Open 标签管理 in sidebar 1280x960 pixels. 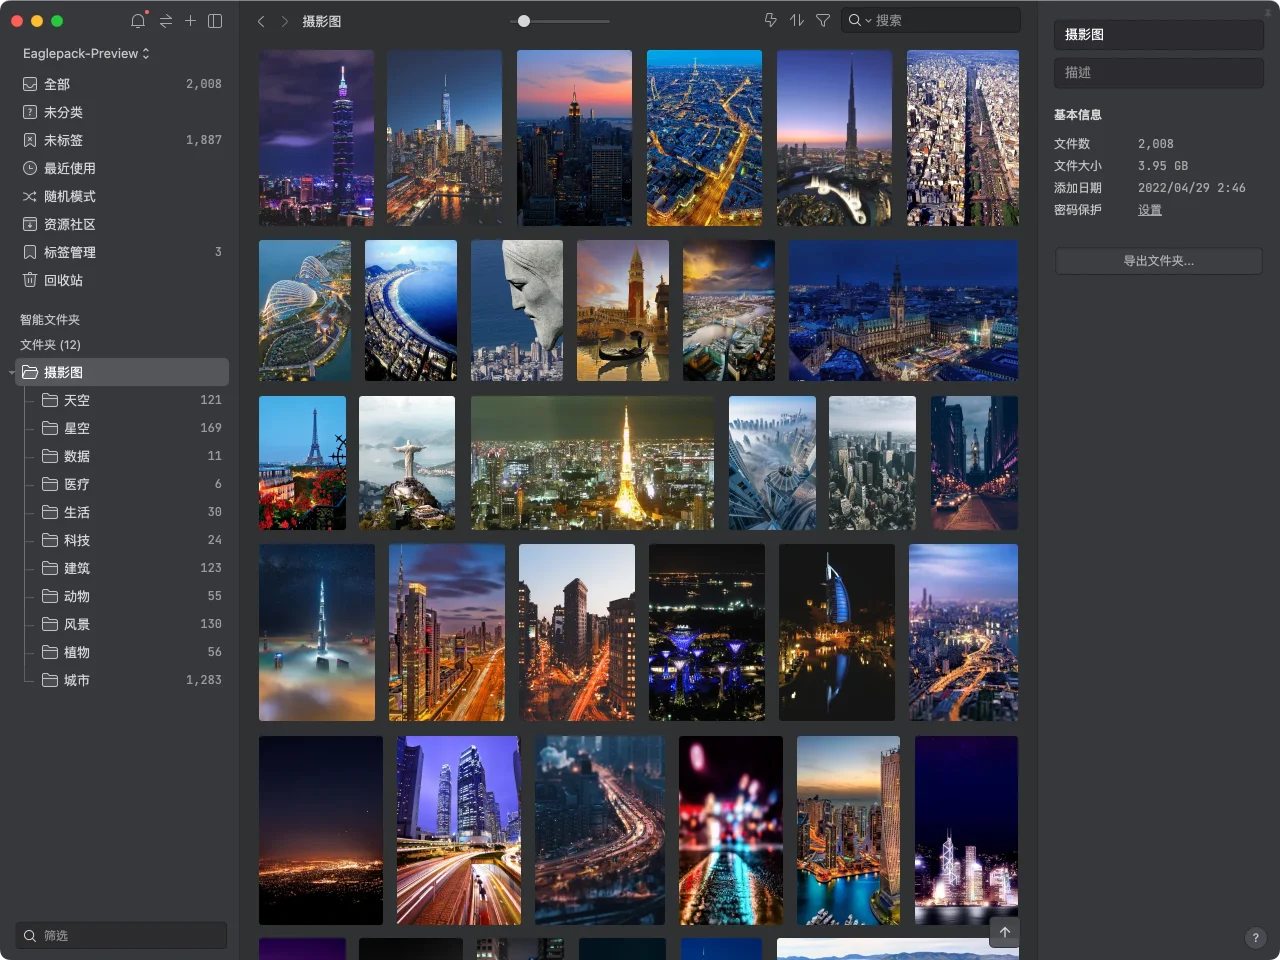click(122, 252)
